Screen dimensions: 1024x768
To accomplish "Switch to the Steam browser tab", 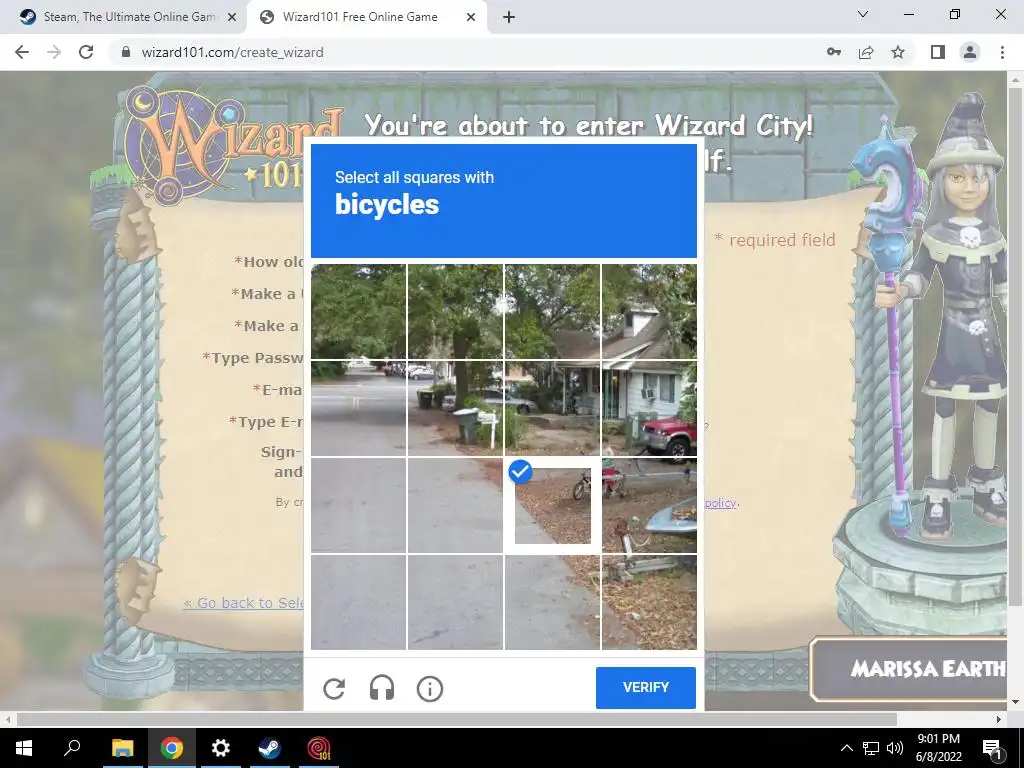I will 123,17.
